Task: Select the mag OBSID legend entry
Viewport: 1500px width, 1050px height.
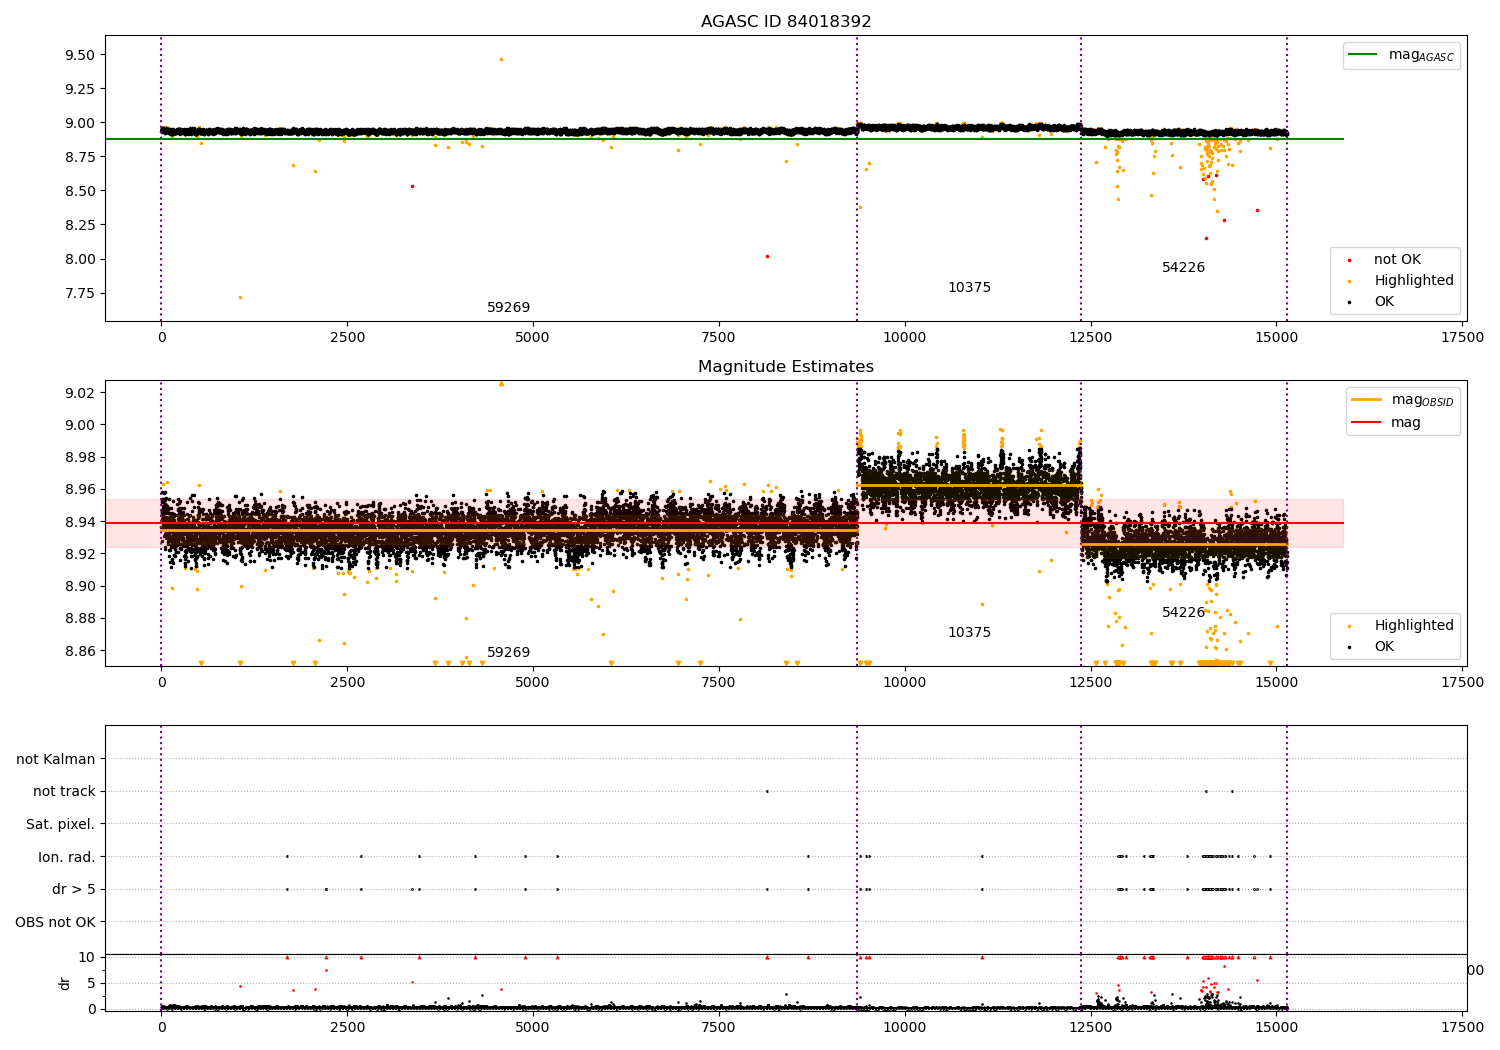Action: tap(1403, 400)
